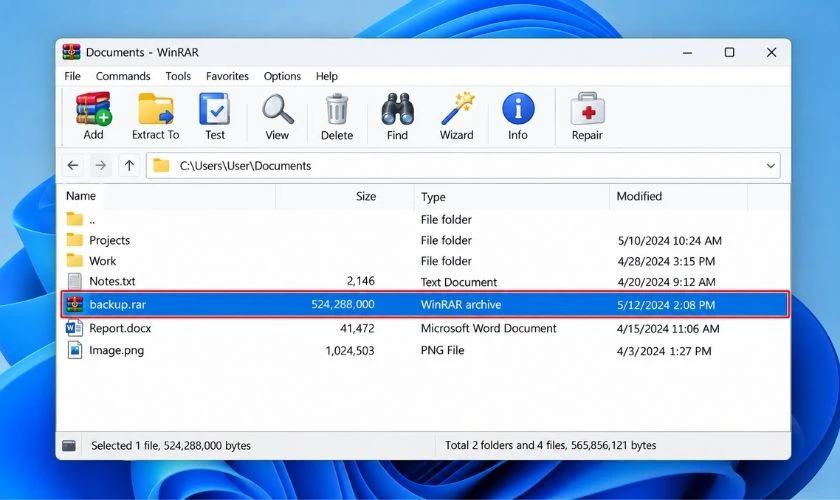Click the Image.png picture icon
The width and height of the screenshot is (840, 500).
74,350
